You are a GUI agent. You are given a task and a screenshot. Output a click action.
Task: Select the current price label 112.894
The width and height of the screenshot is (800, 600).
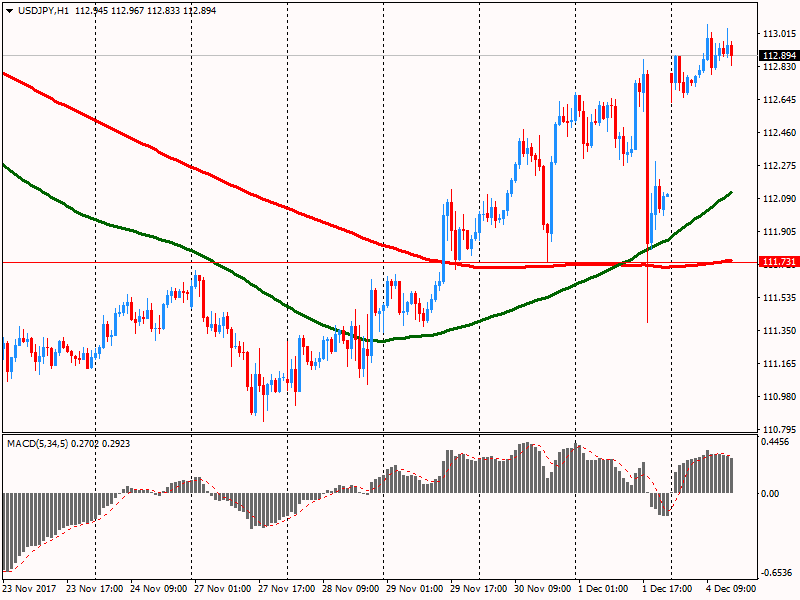(x=779, y=56)
